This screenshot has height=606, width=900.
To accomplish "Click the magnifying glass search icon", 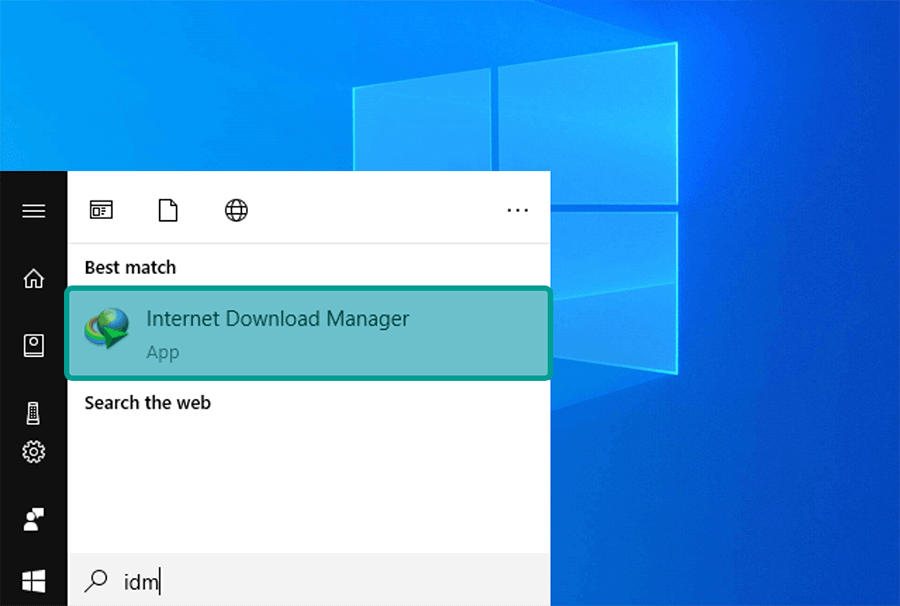I will click(x=96, y=581).
